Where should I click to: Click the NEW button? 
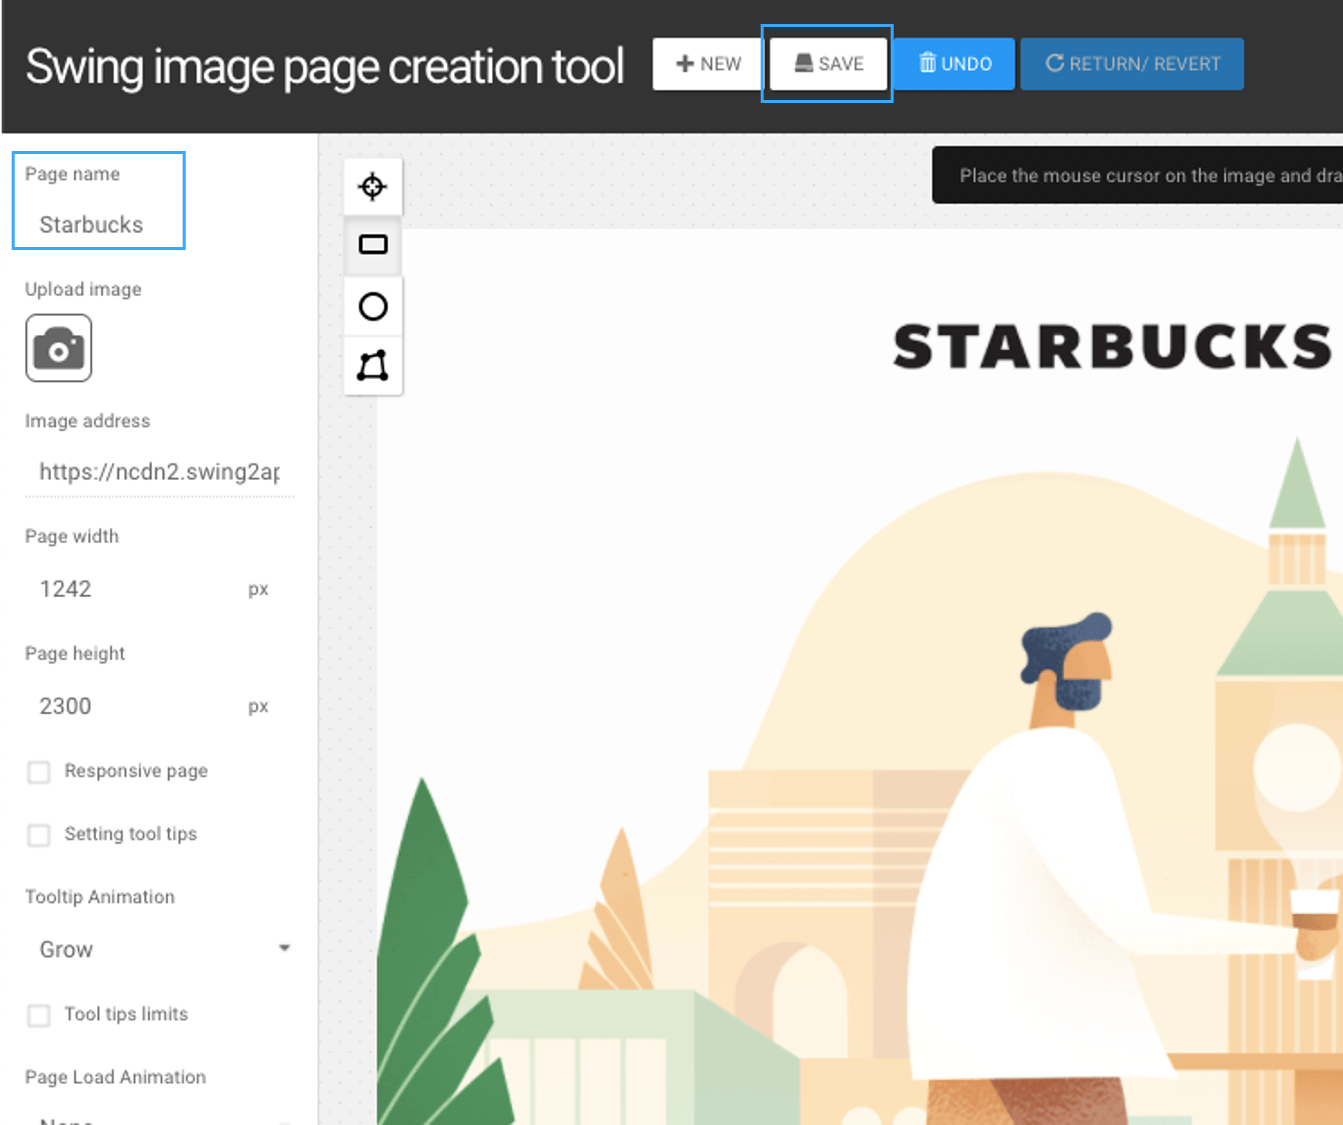(708, 64)
